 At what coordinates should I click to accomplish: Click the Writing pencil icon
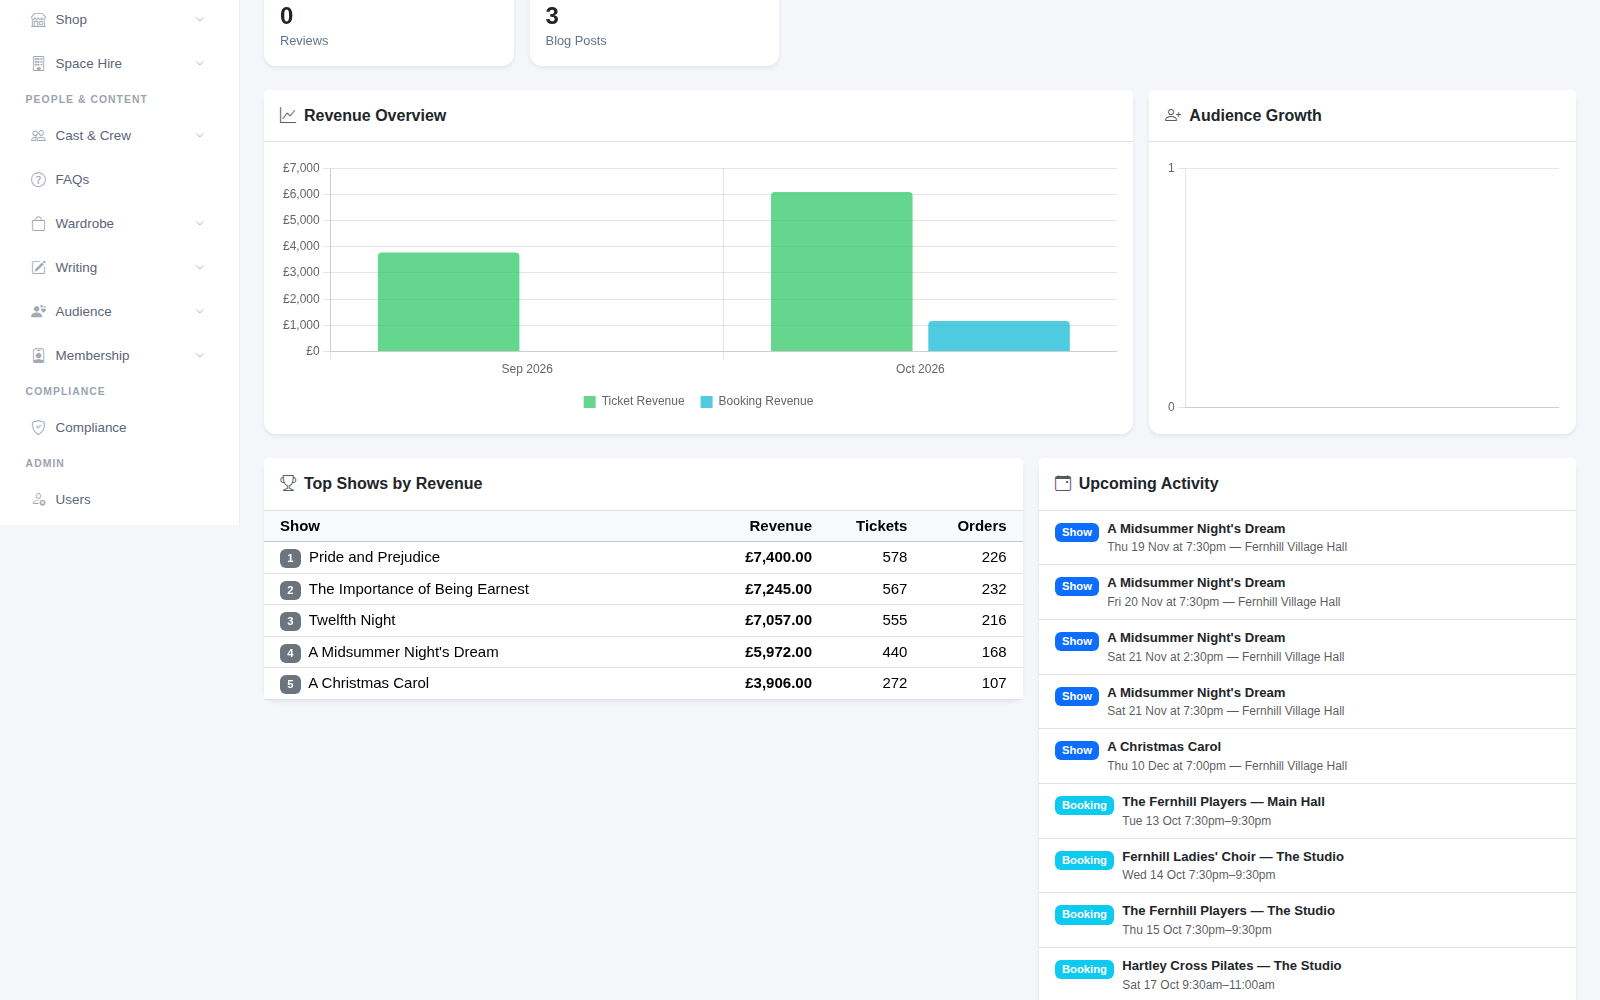[x=38, y=268]
